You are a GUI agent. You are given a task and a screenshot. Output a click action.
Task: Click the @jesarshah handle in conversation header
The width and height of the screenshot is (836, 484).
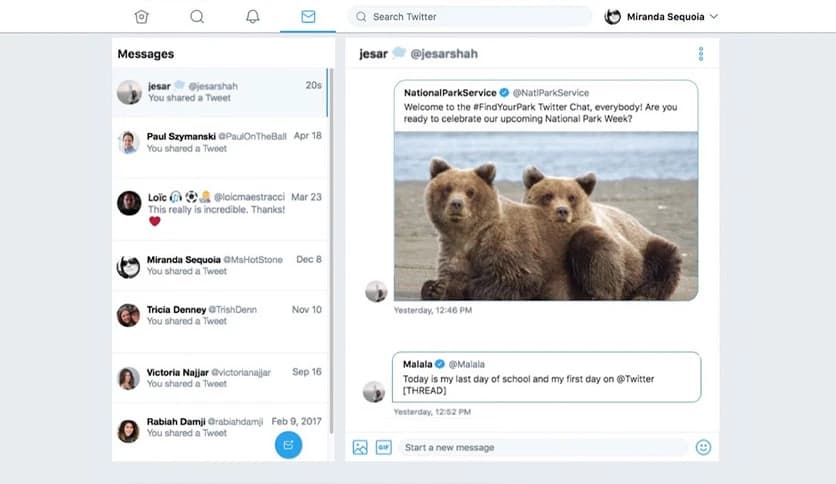444,54
